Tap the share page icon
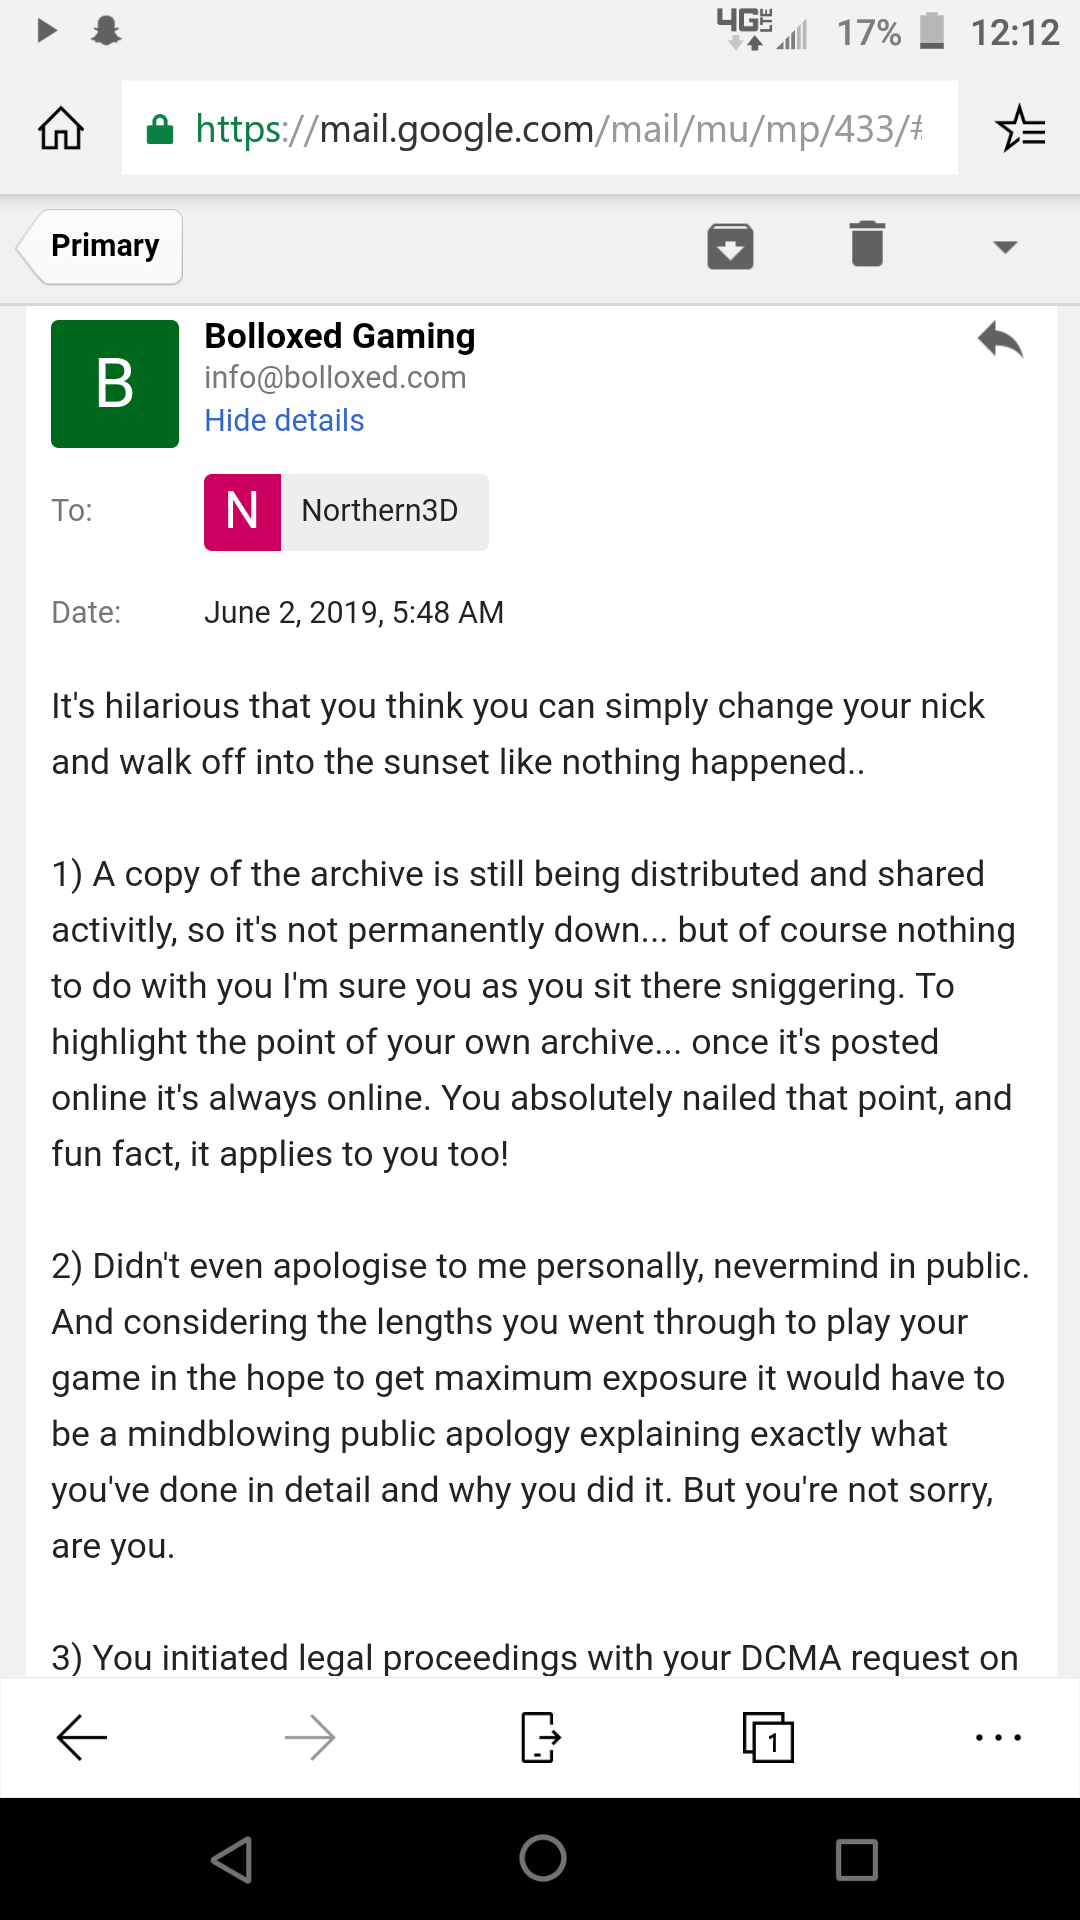 pyautogui.click(x=540, y=1738)
